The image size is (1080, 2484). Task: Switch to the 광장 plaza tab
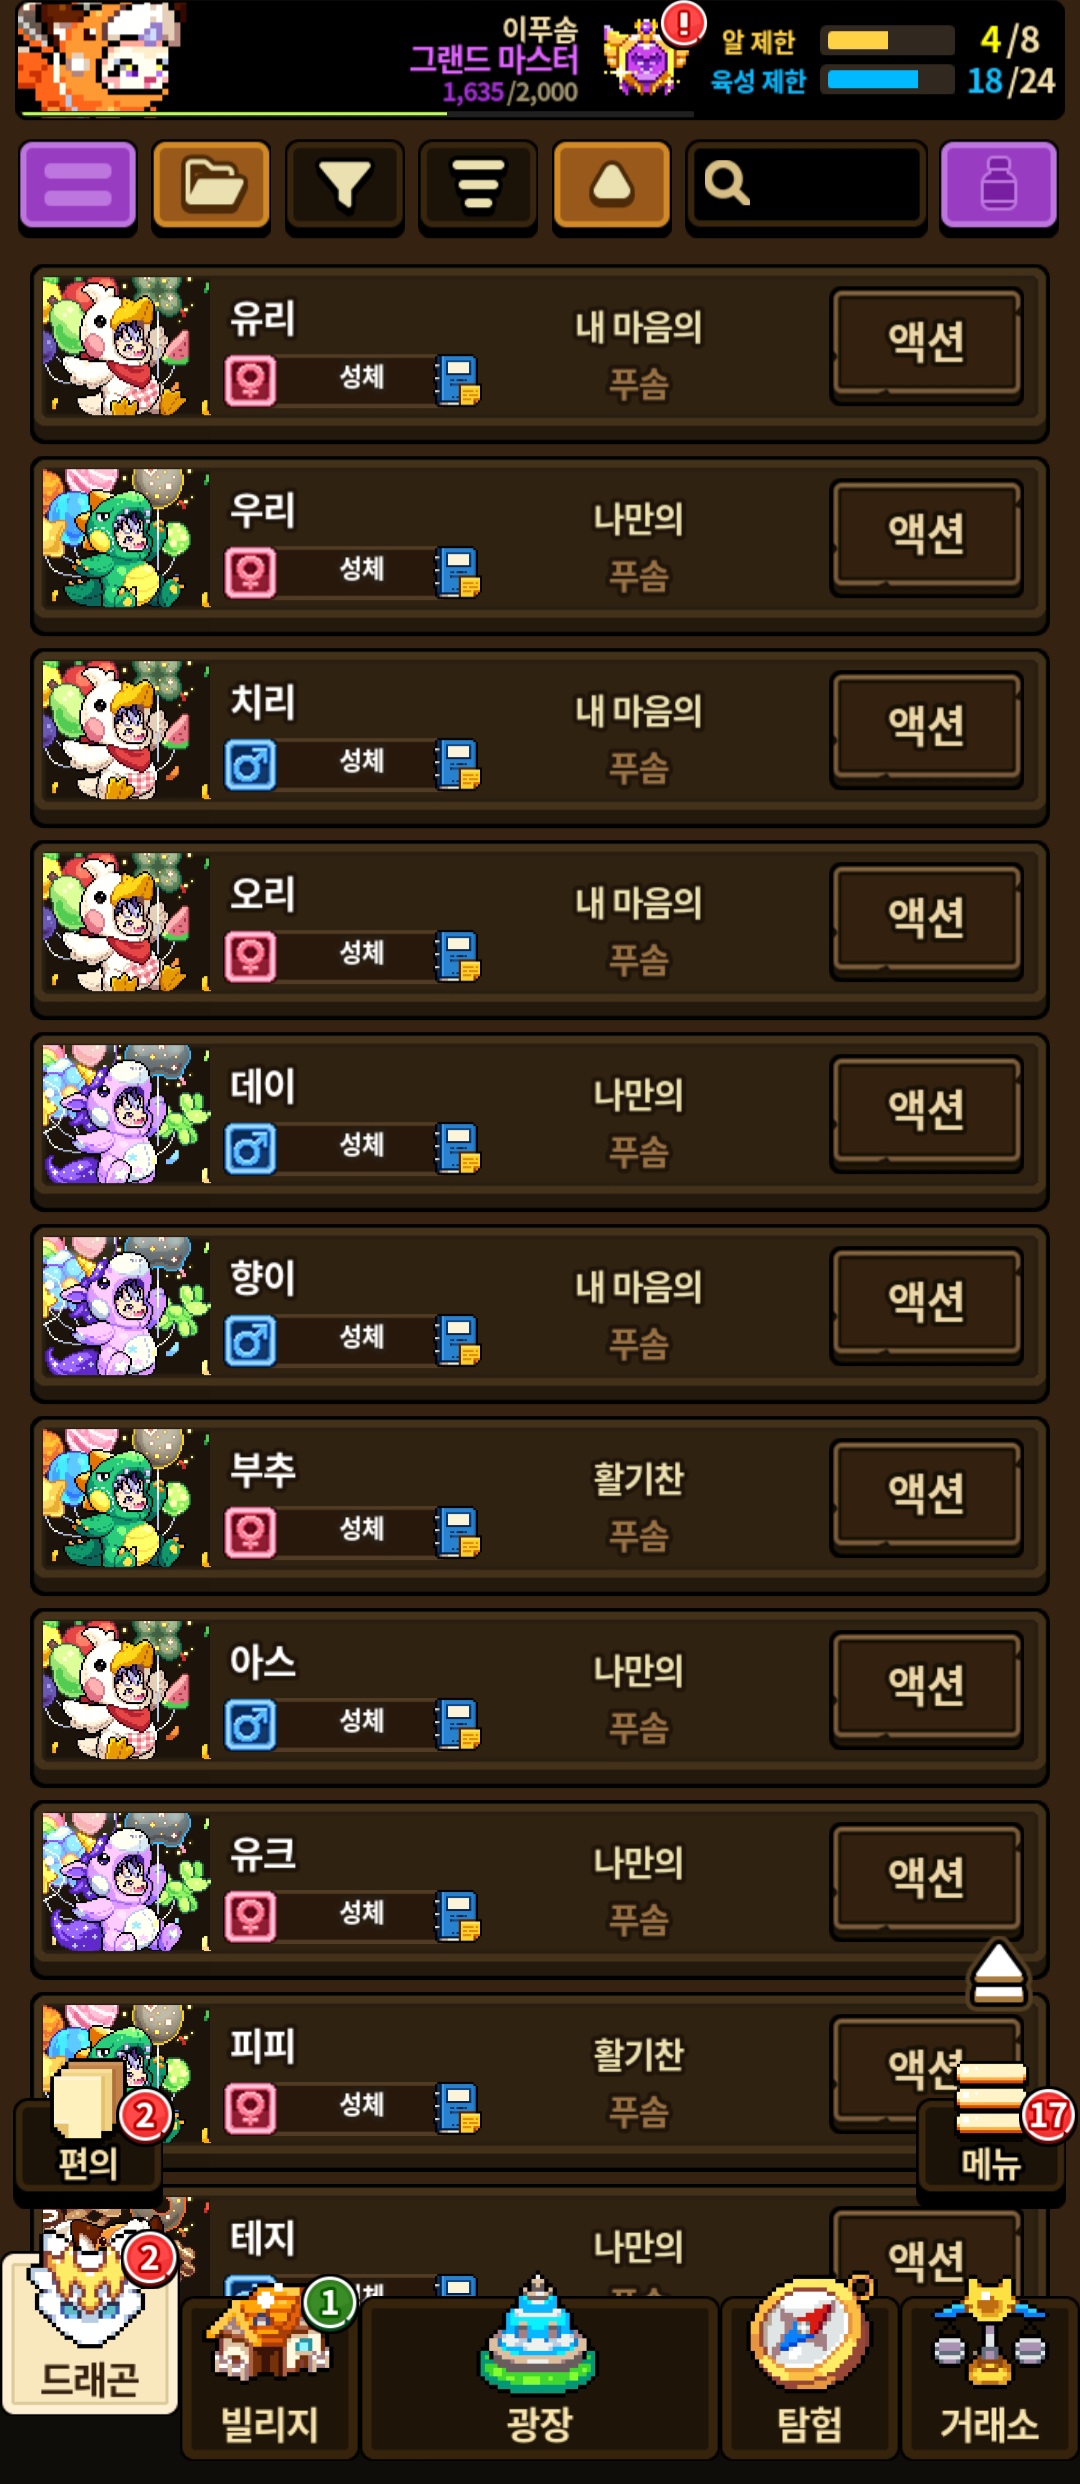pos(539,2372)
